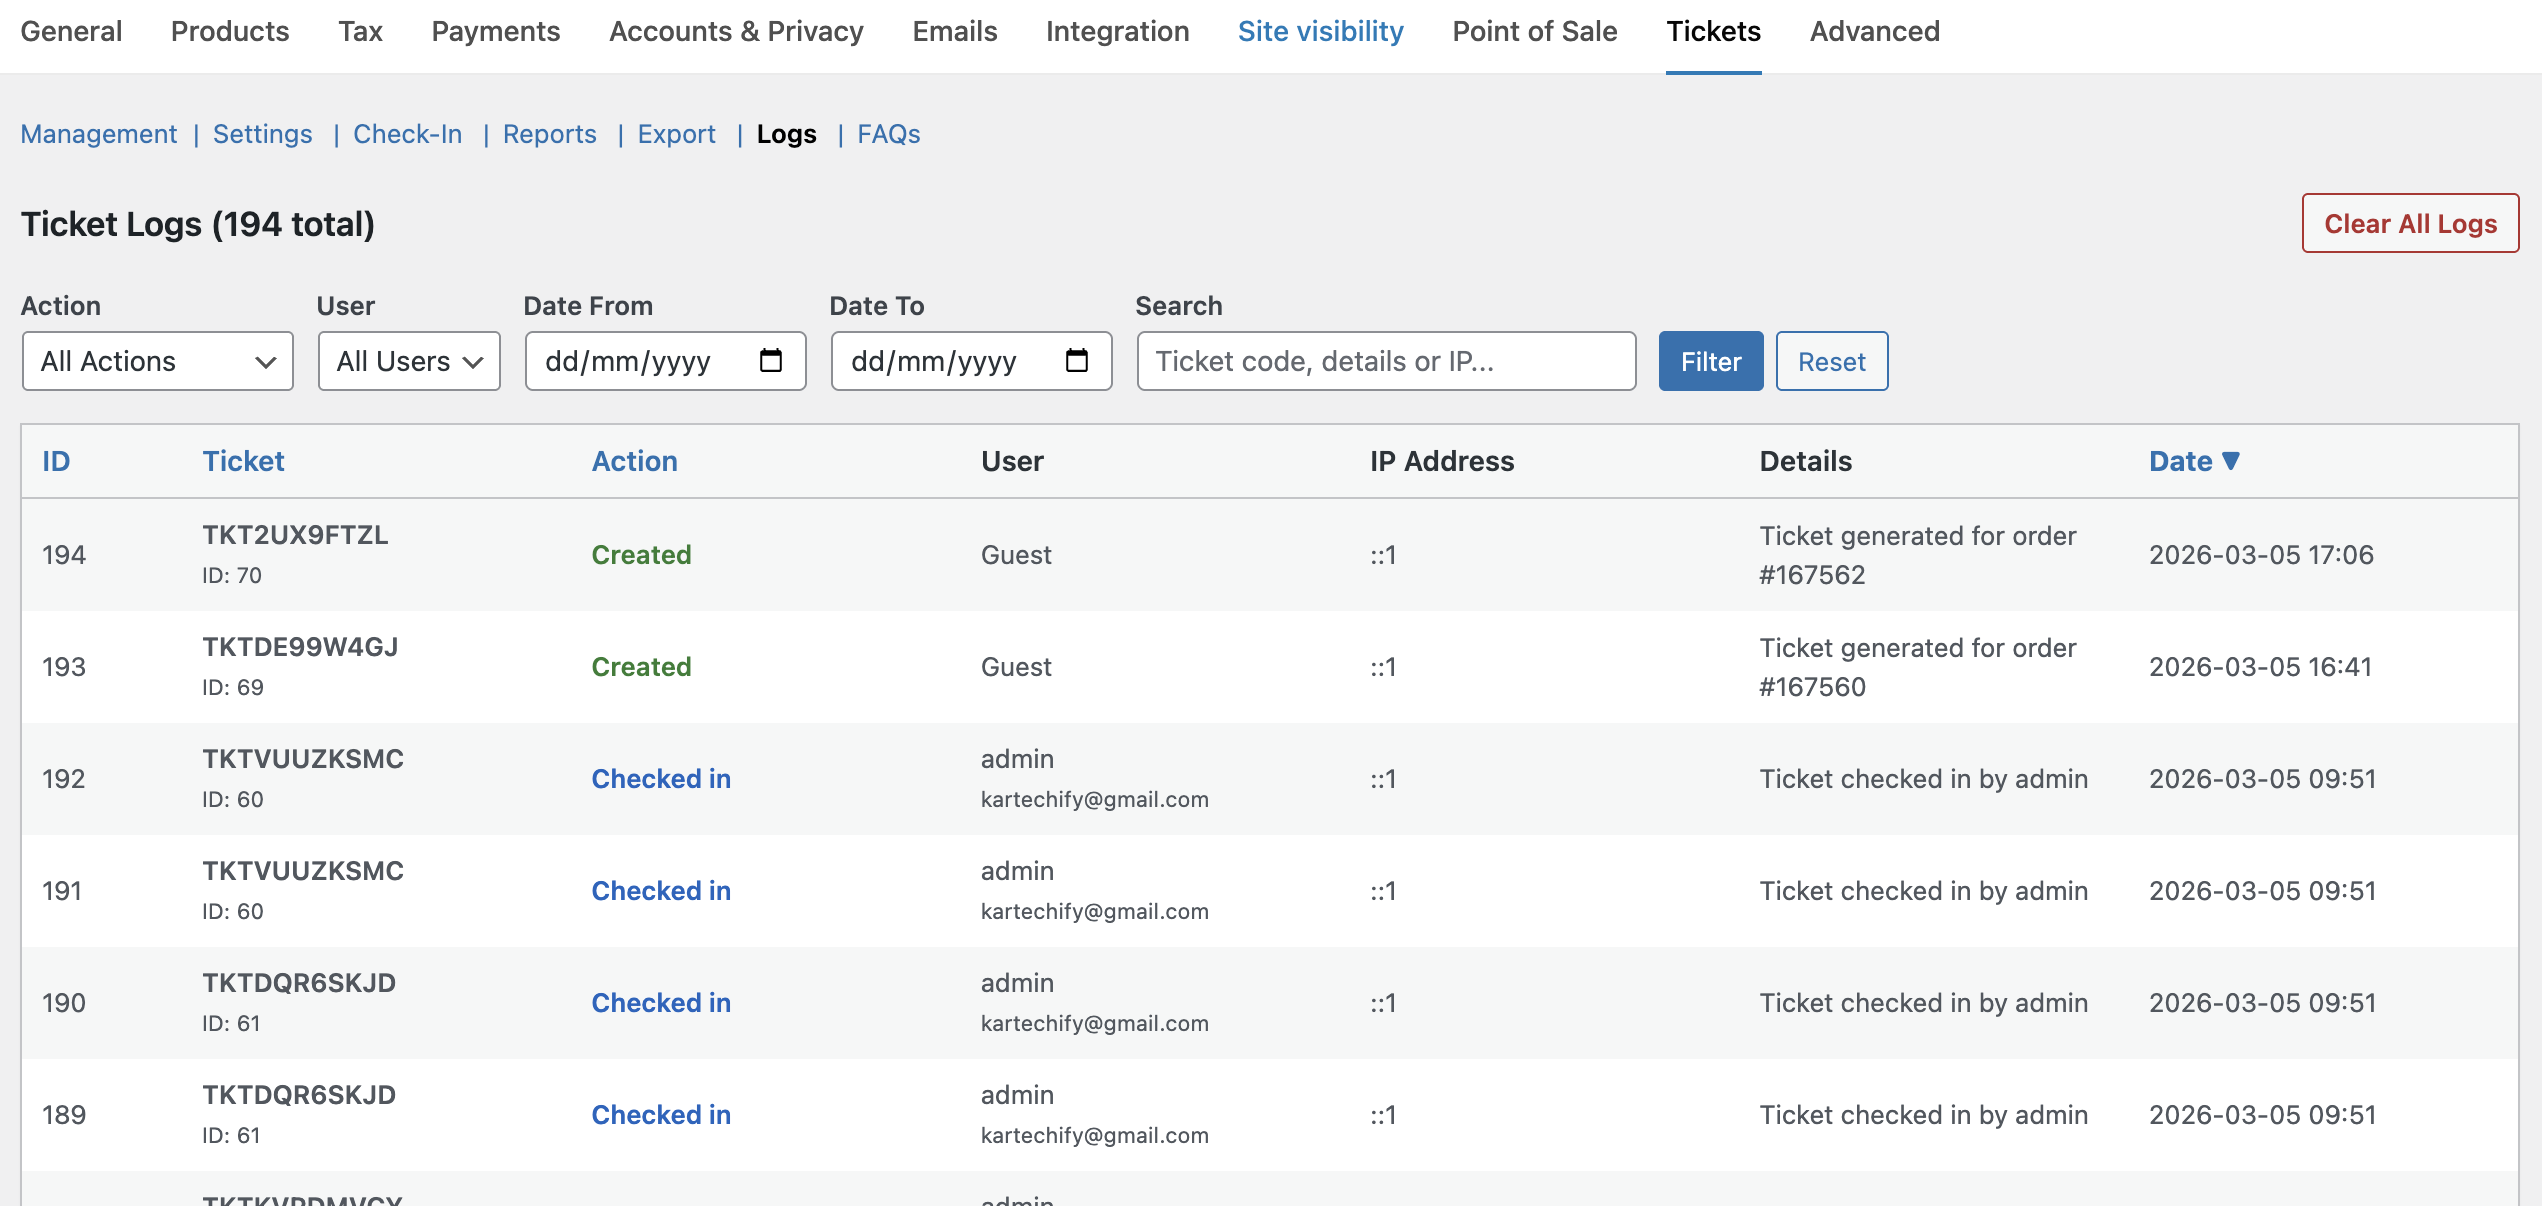This screenshot has height=1206, width=2542.
Task: Click order #167562 details text
Action: [1918, 555]
